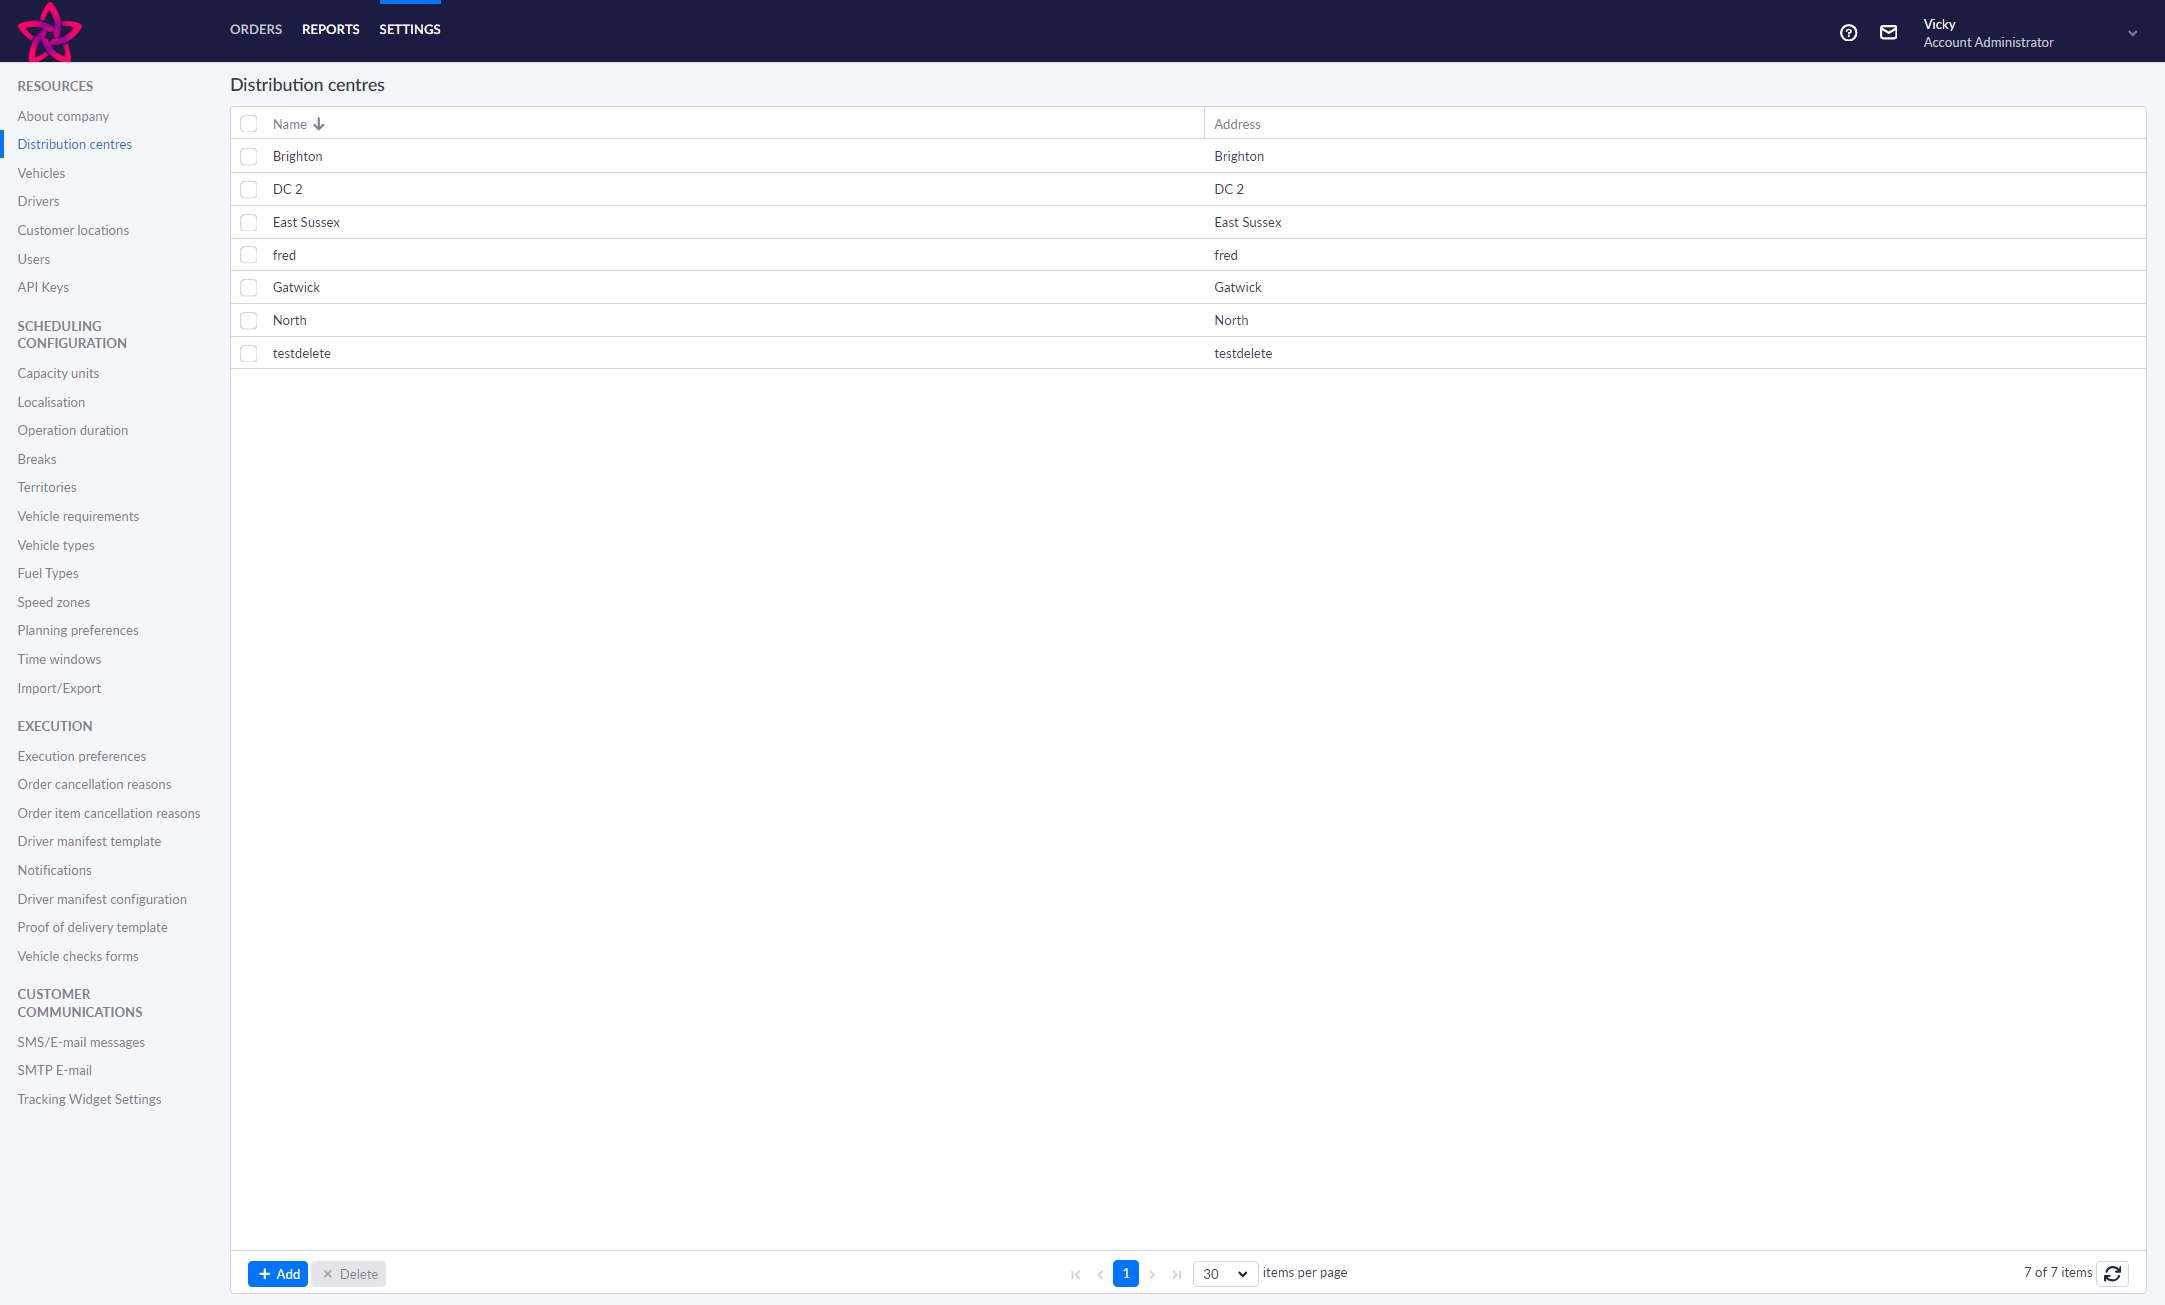Image resolution: width=2165 pixels, height=1305 pixels.
Task: Open Drivers in sidebar
Action: (x=38, y=202)
